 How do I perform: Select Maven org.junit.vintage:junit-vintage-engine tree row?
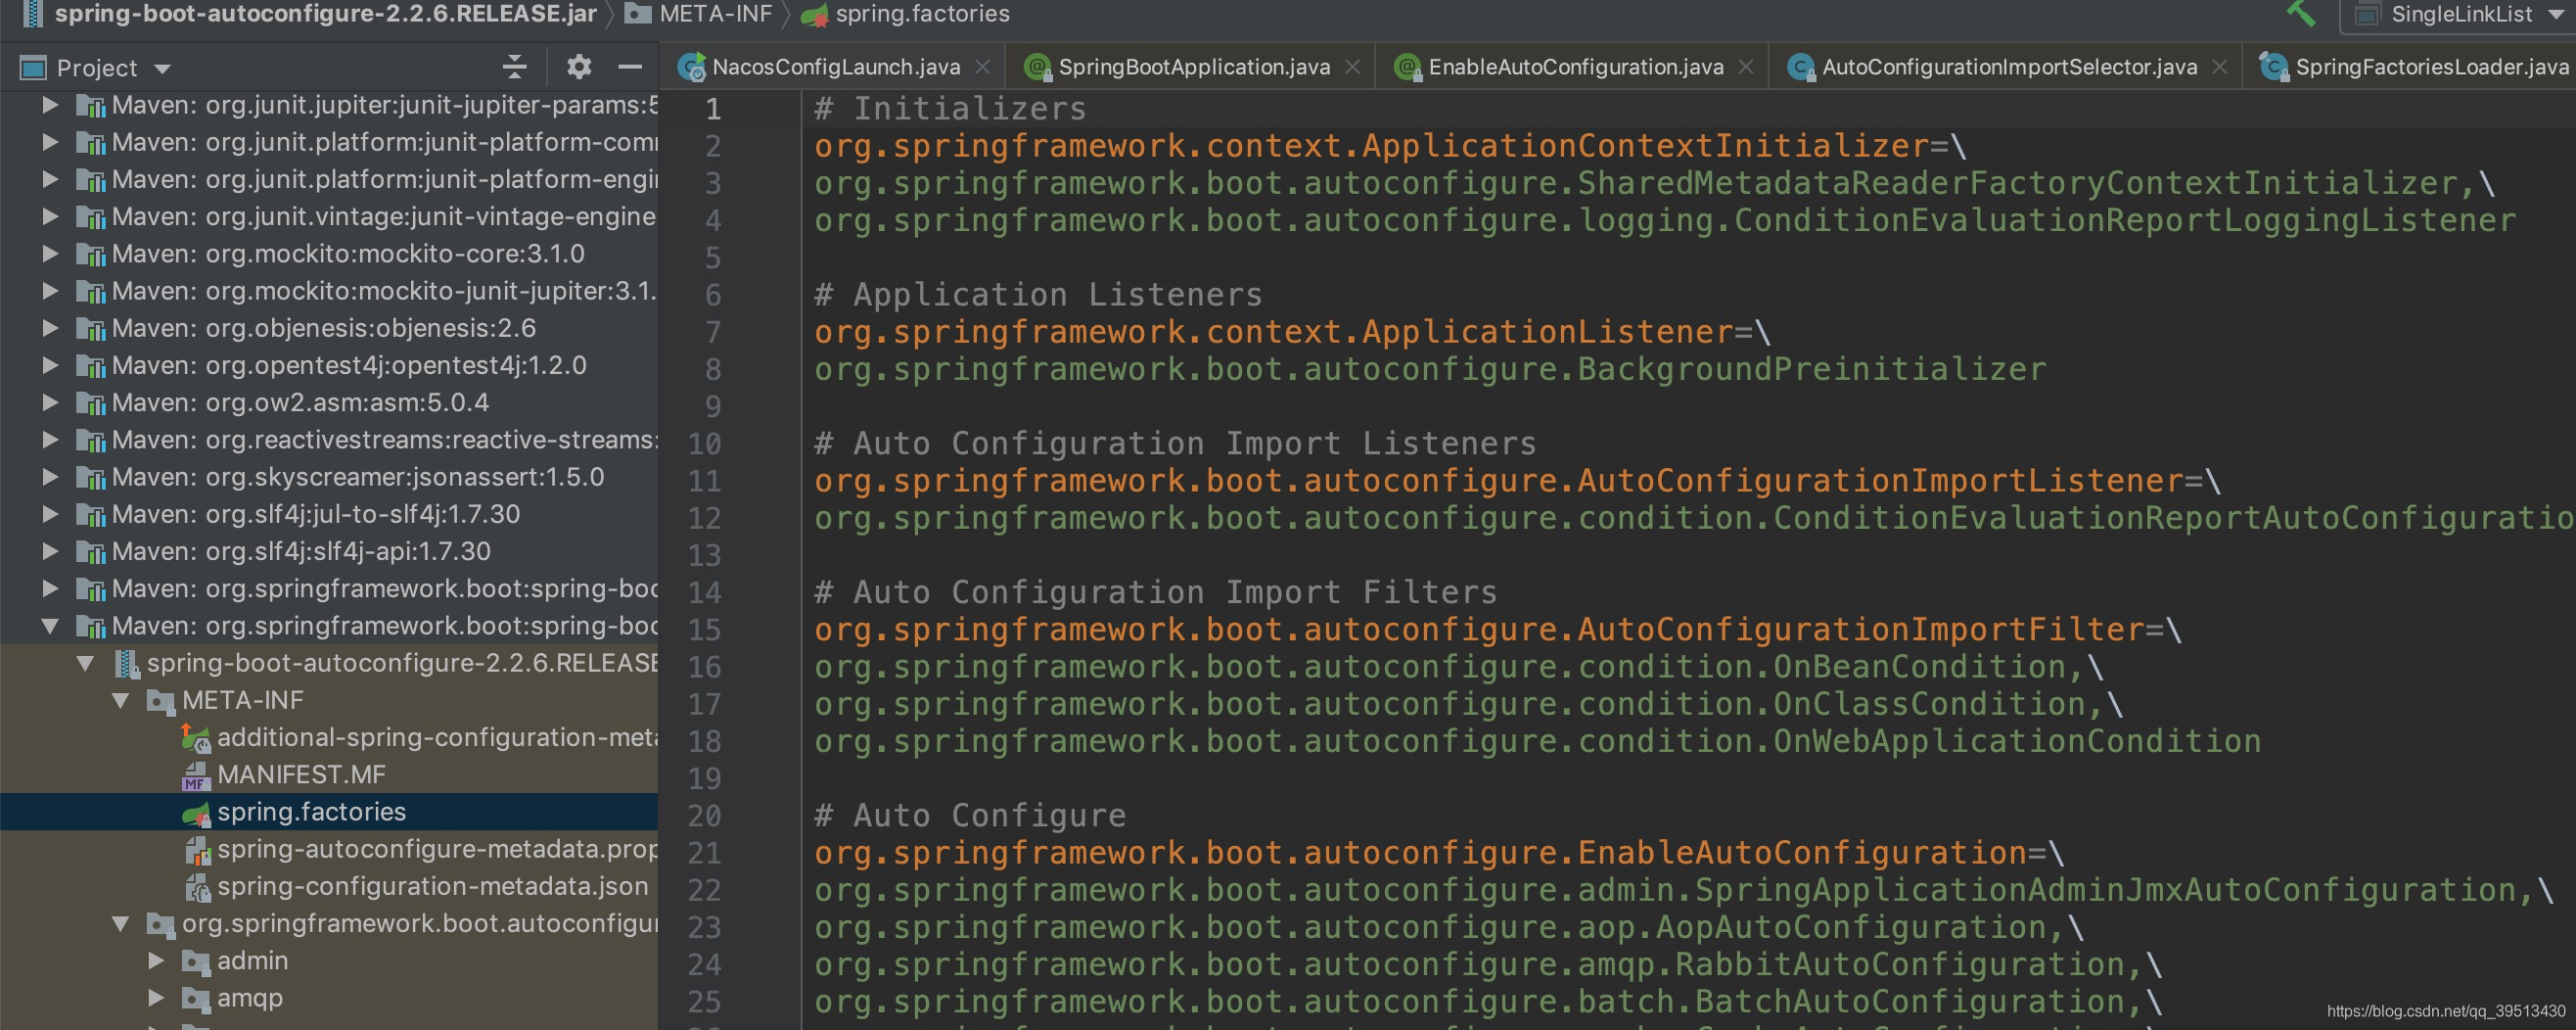pos(329,217)
